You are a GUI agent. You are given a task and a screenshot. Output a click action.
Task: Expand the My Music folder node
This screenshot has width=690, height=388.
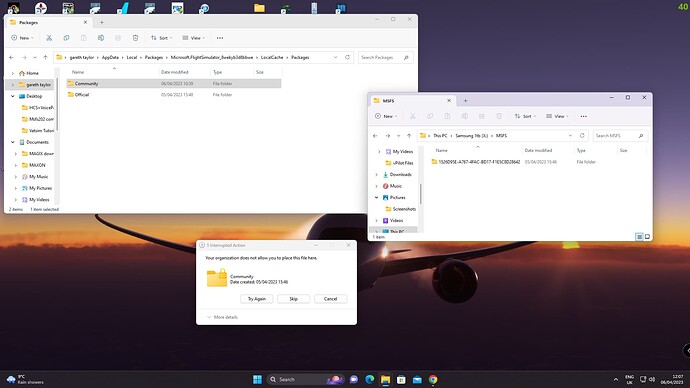(16, 177)
